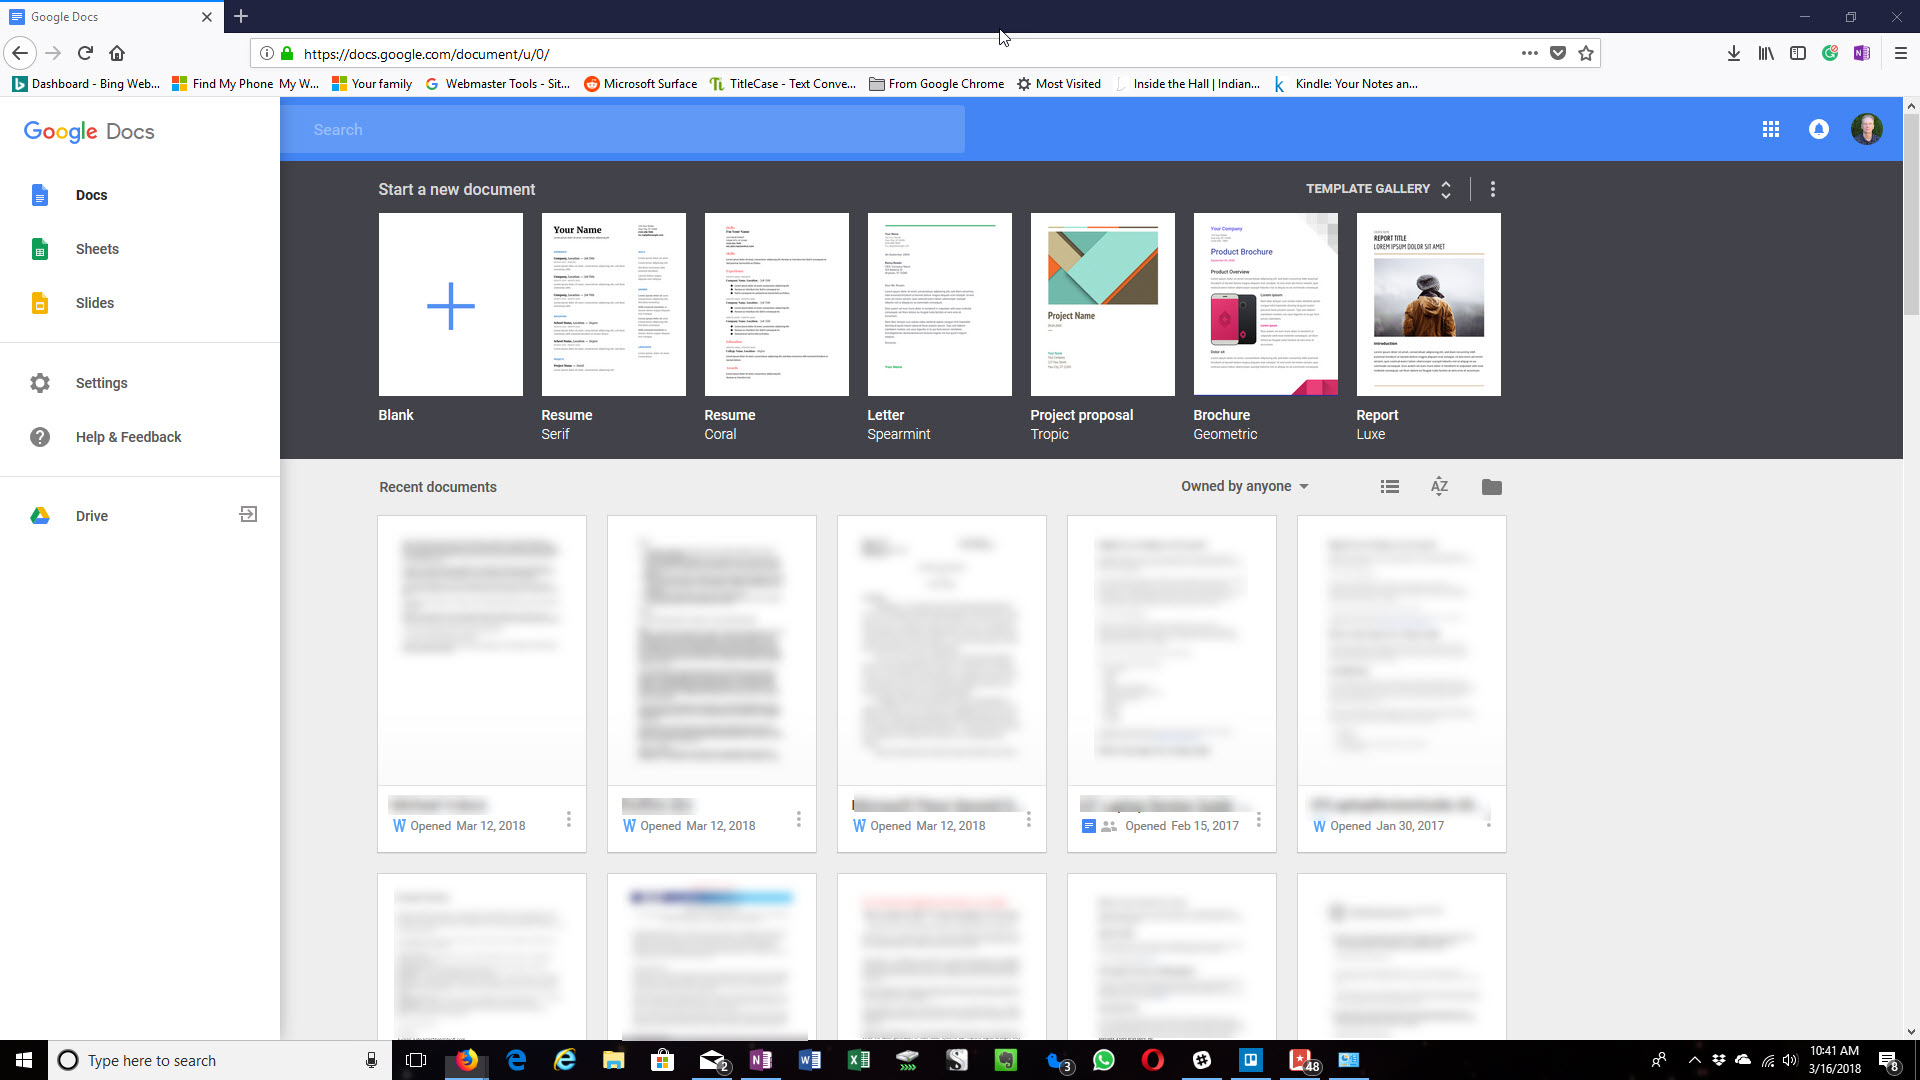Screen dimensions: 1920x1080
Task: Click the Help question mark icon
Action: [x=40, y=437]
